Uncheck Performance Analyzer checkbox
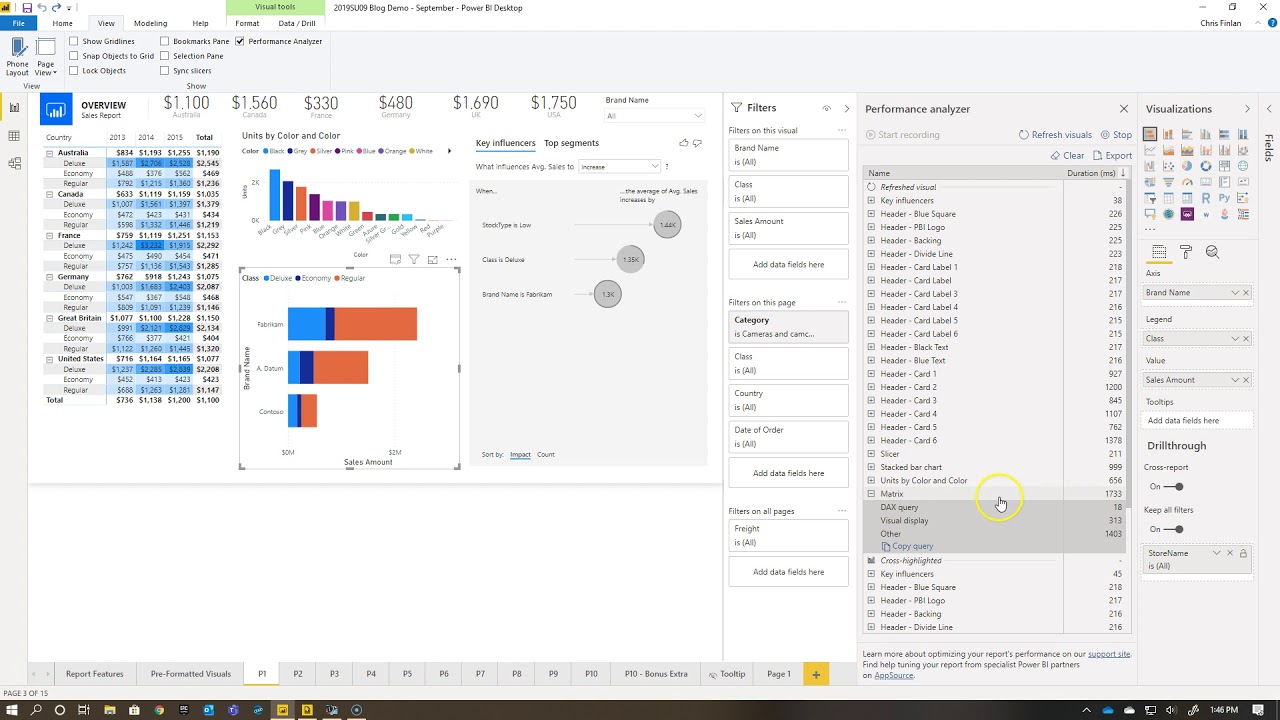 [x=240, y=41]
